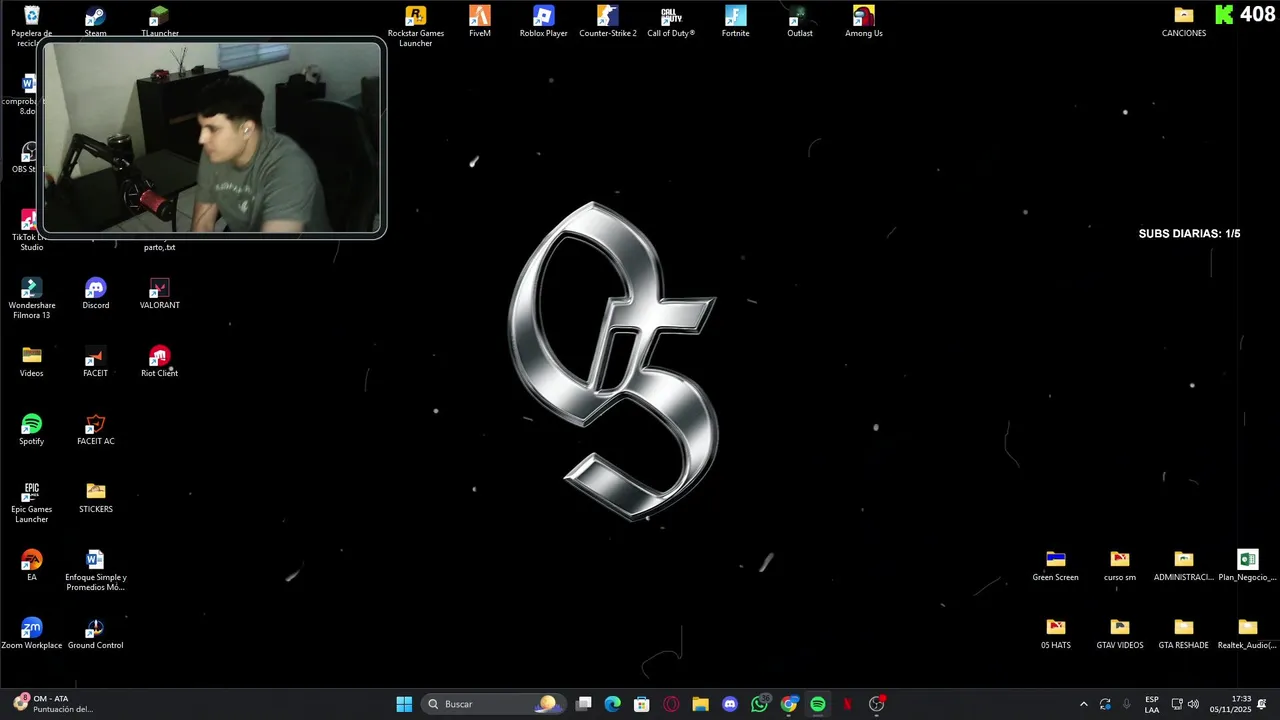Open the FiveM desktop icon

(x=480, y=21)
